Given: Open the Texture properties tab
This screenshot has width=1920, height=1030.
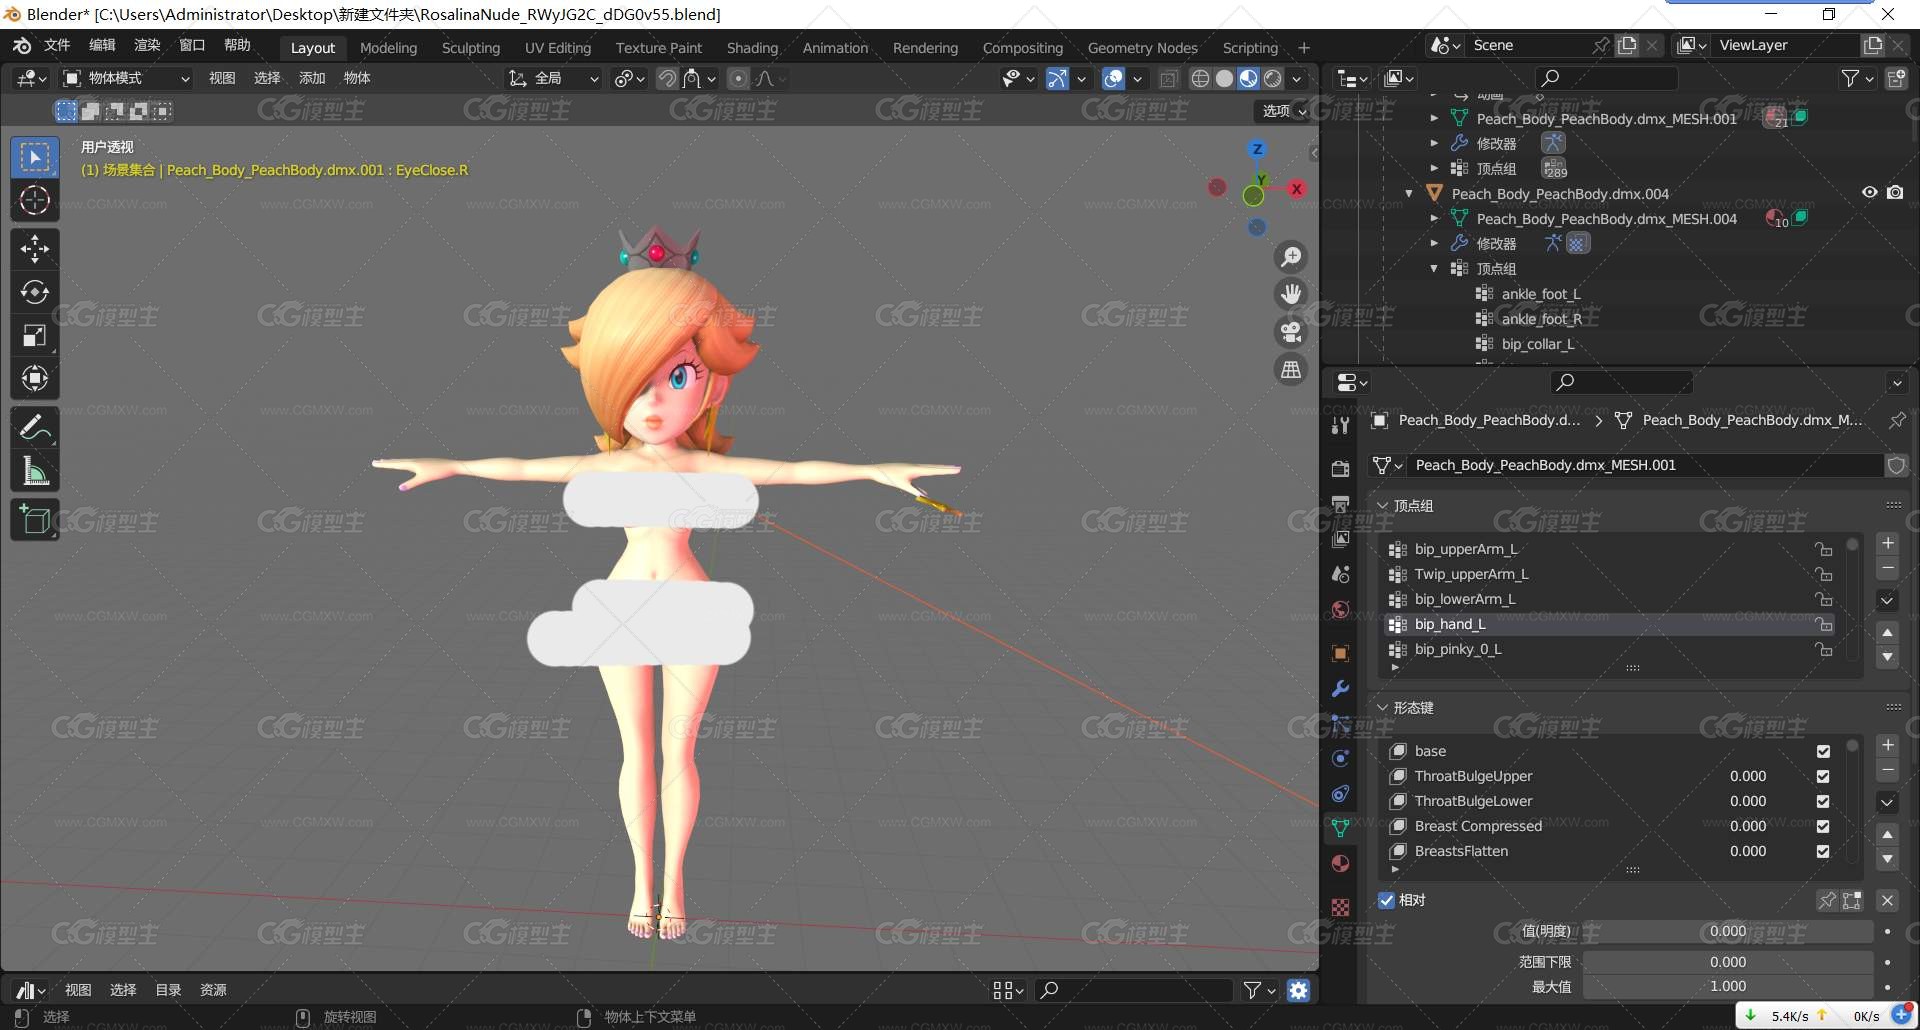Looking at the screenshot, I should (x=1341, y=907).
